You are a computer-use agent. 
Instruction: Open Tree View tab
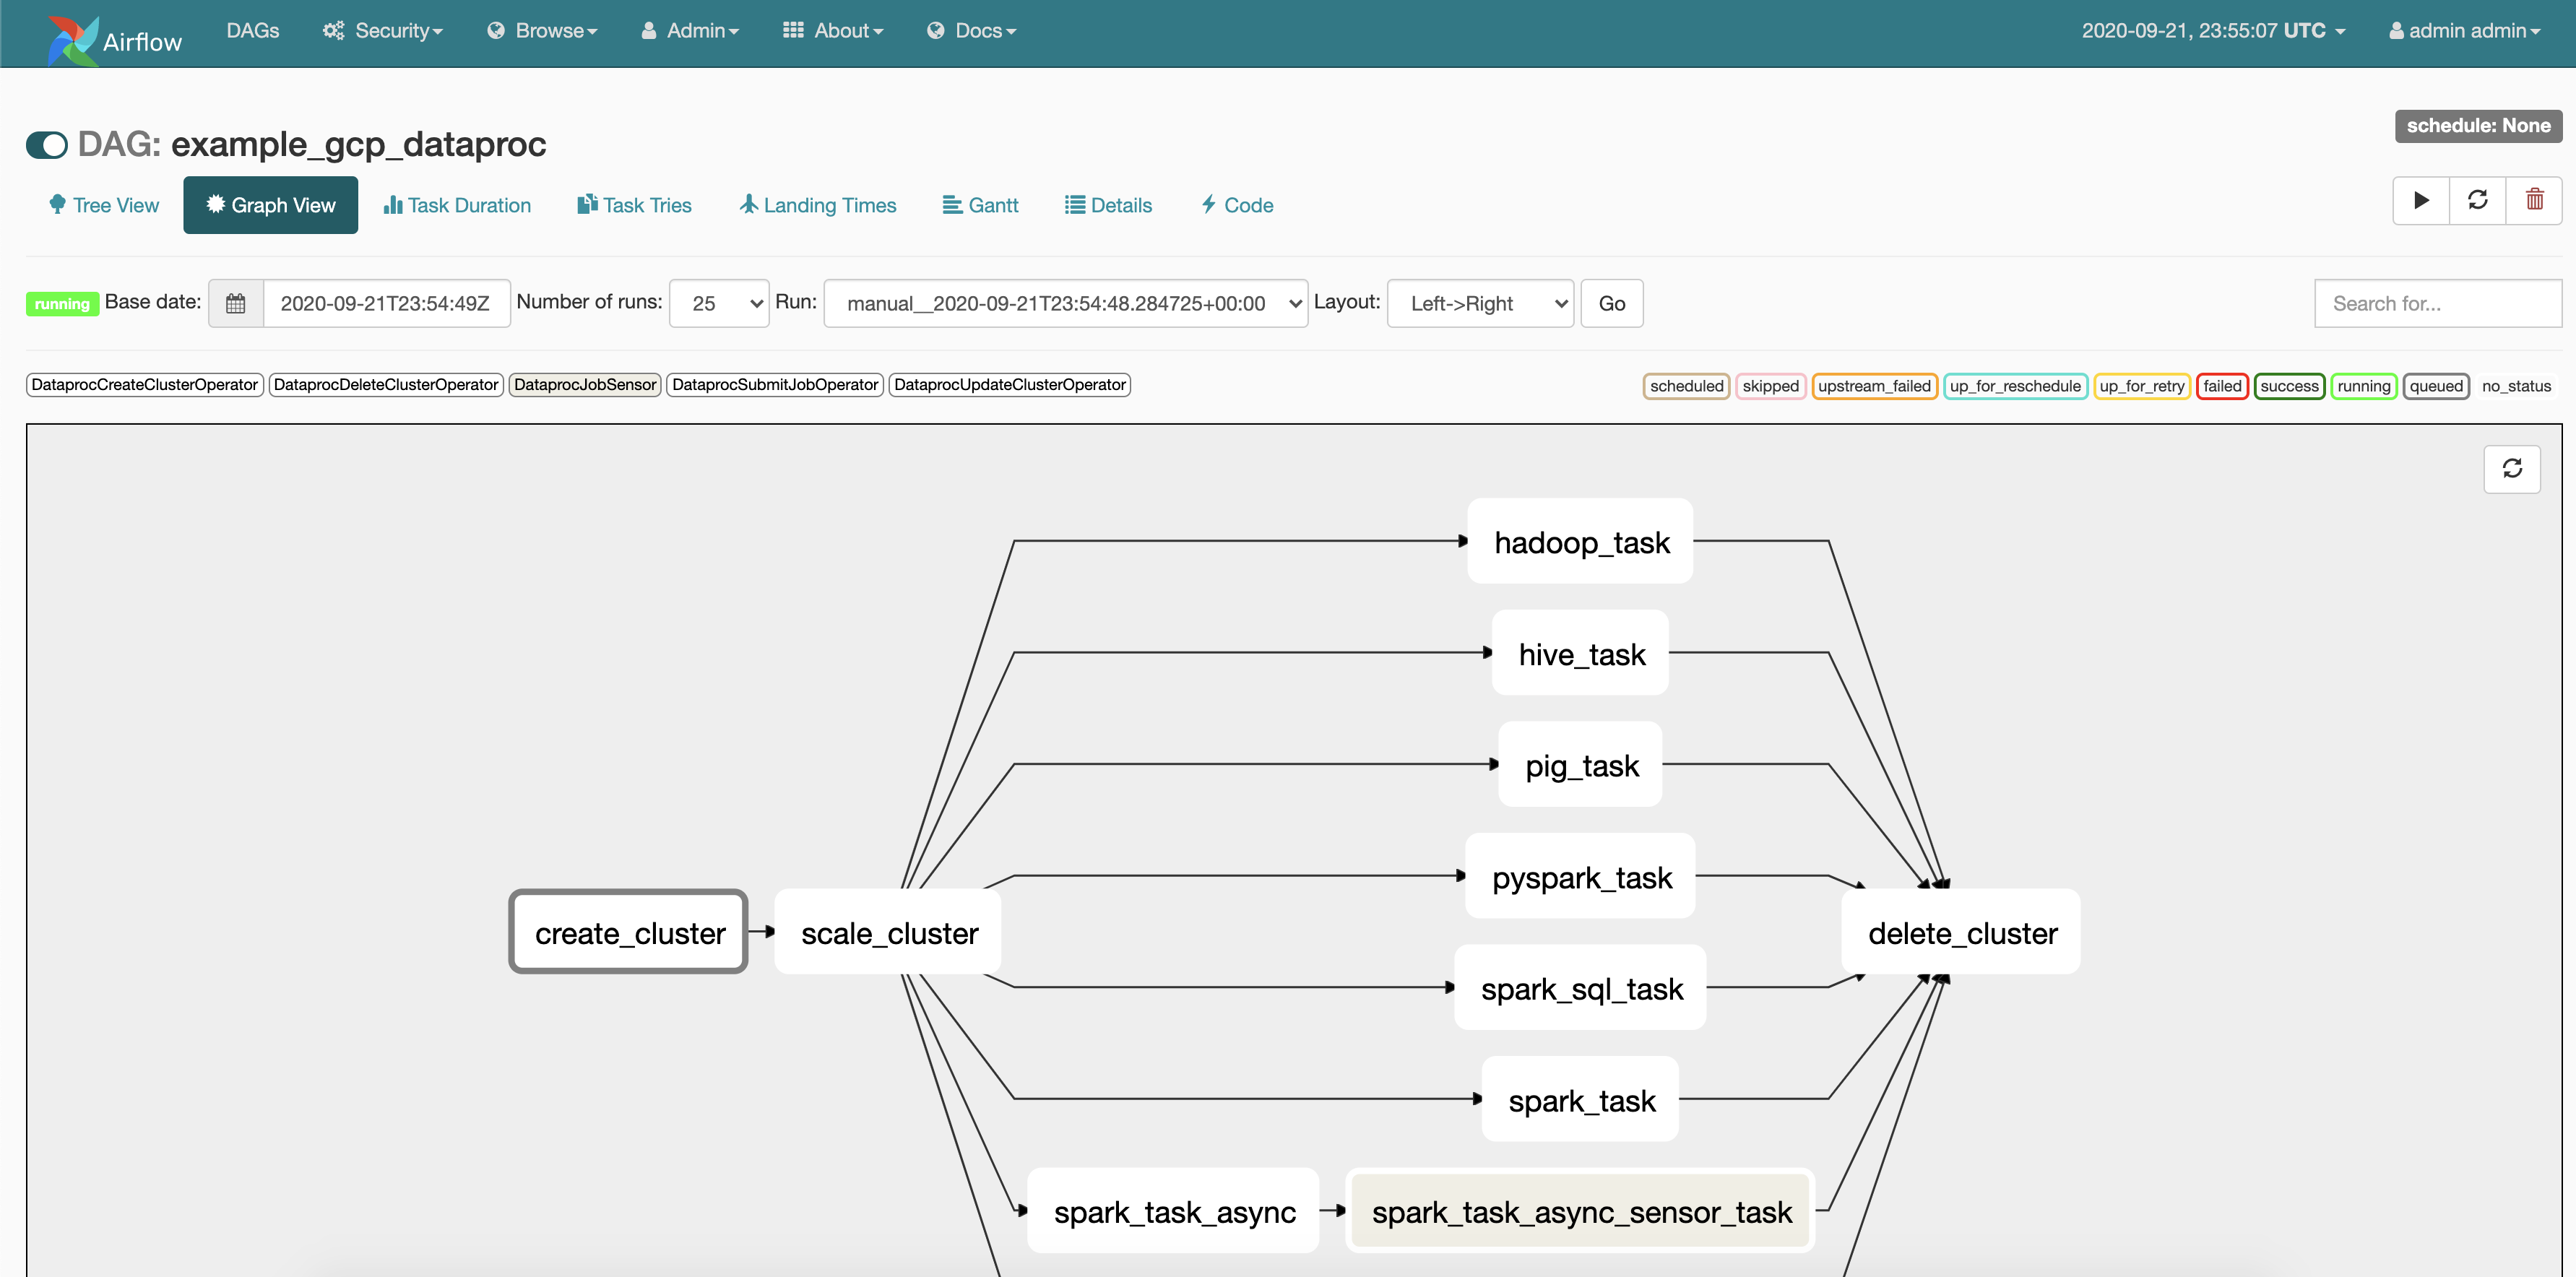pyautogui.click(x=104, y=205)
